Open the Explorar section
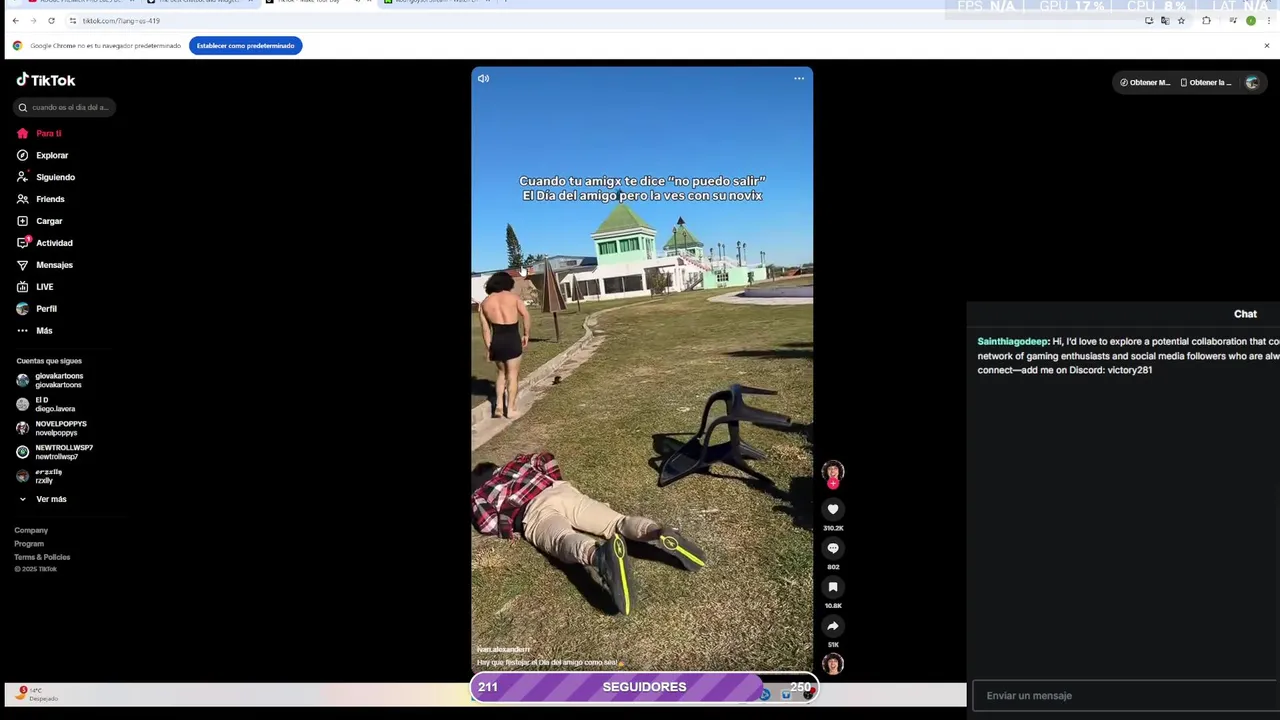Image resolution: width=1280 pixels, height=720 pixels. point(42,155)
